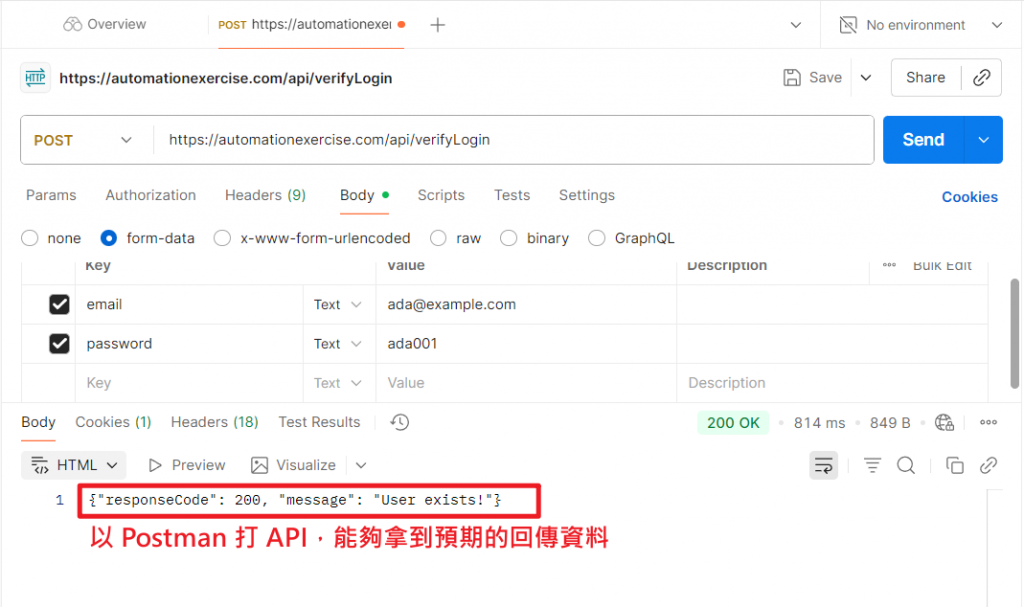Click the form-data vertical scrollbar
Image resolution: width=1024 pixels, height=607 pixels.
tap(1014, 333)
